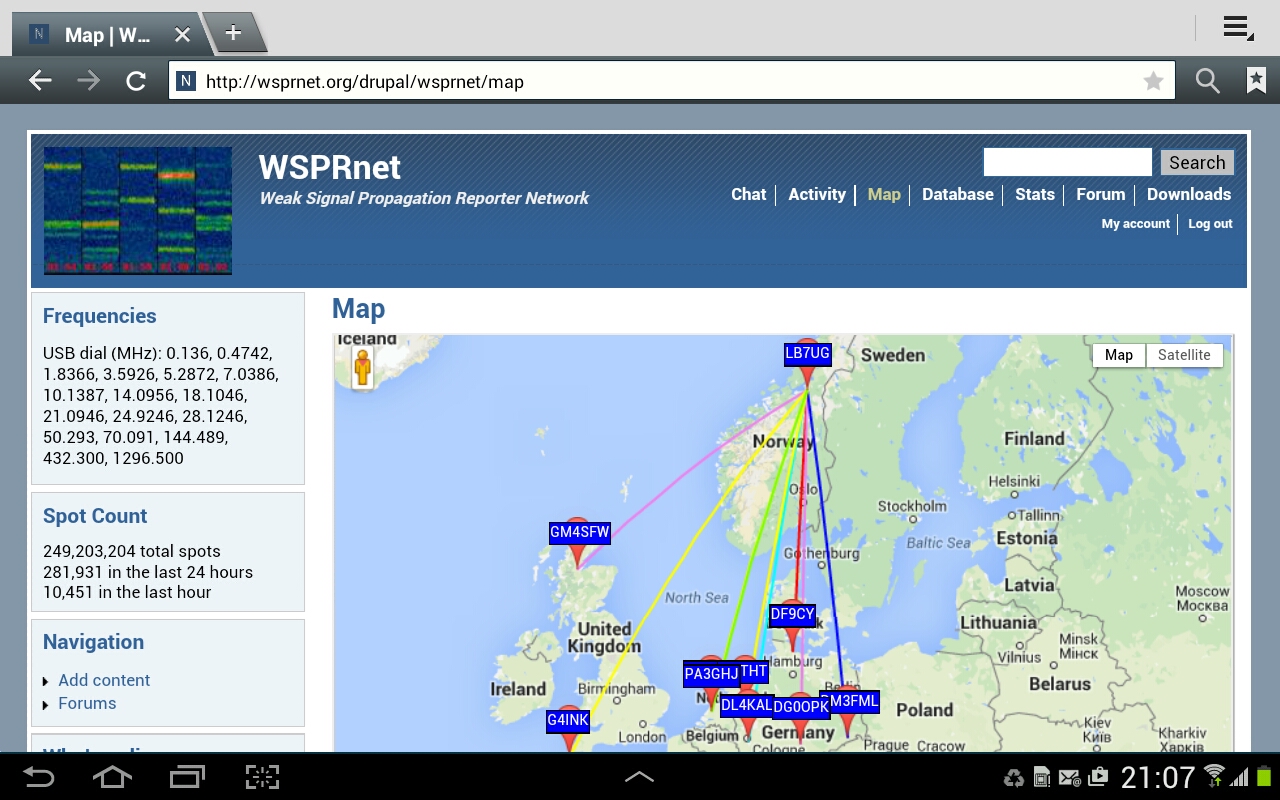This screenshot has width=1280, height=800.
Task: Click the site favicon in address bar
Action: (x=186, y=82)
